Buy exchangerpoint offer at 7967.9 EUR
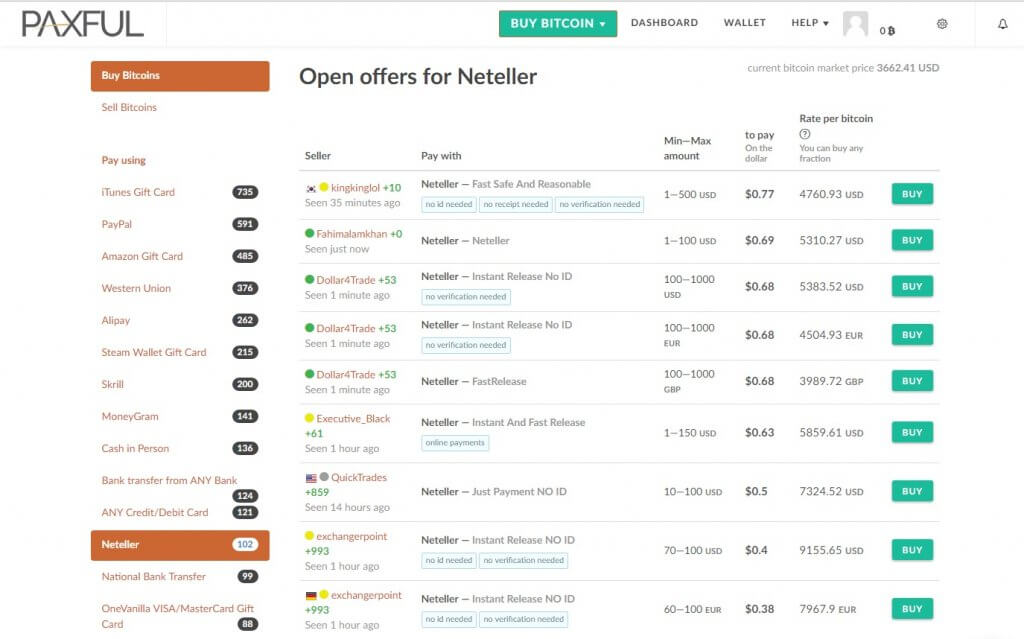 pyautogui.click(x=912, y=609)
